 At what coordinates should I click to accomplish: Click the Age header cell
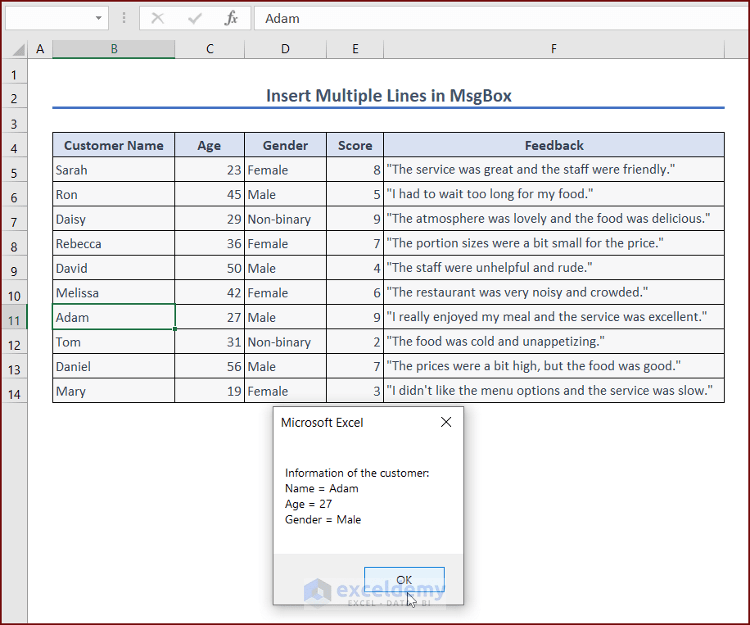point(210,145)
